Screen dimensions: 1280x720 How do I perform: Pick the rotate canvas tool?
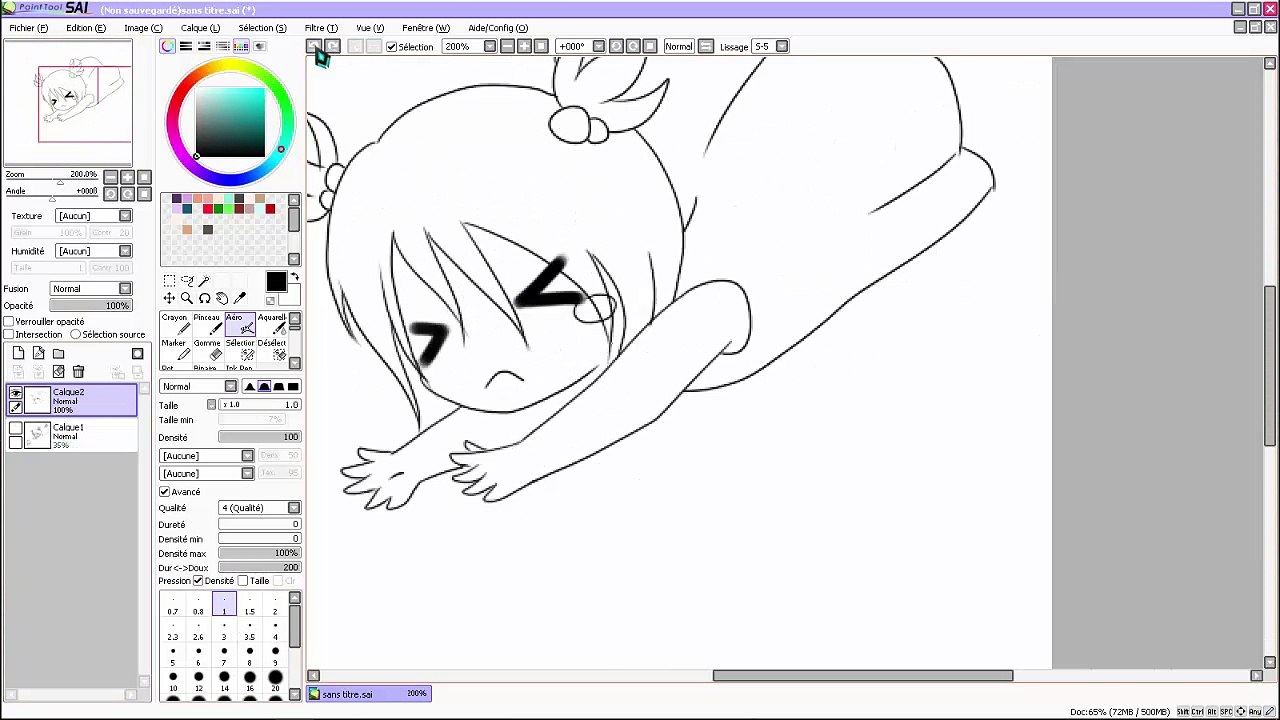(x=205, y=298)
